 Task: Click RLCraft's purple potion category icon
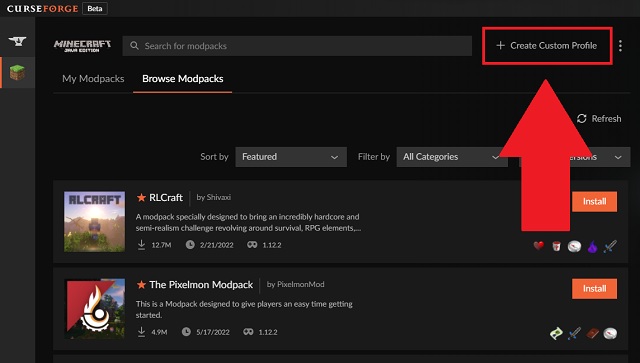(x=592, y=247)
